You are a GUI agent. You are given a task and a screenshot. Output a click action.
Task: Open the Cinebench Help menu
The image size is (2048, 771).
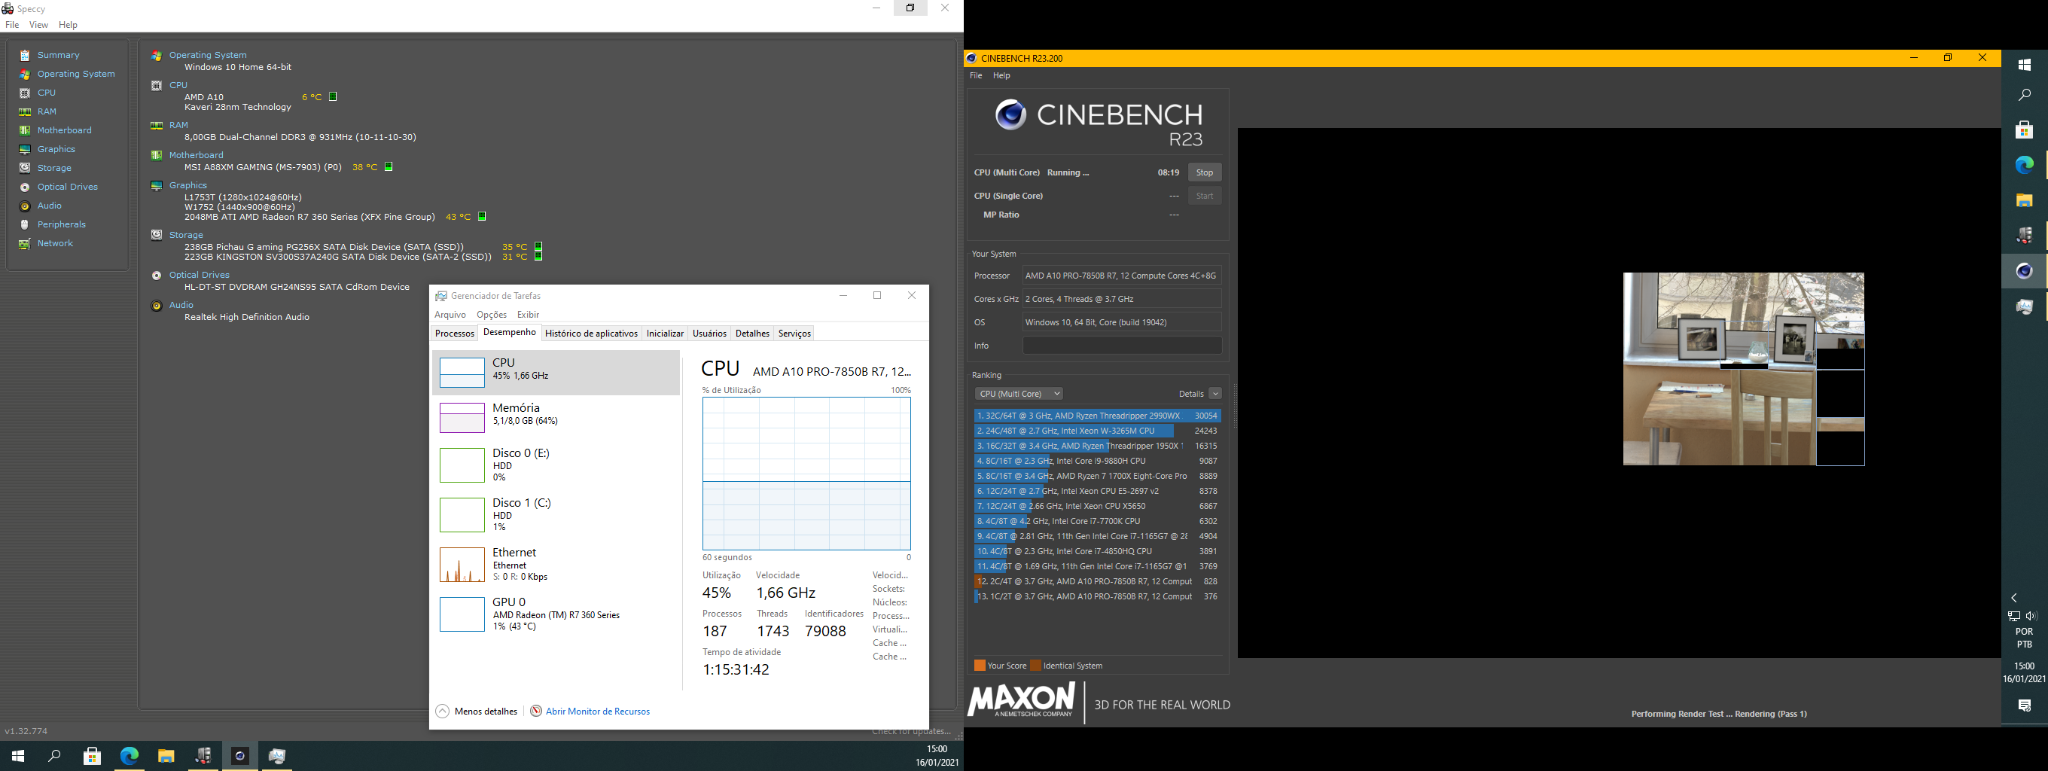[1001, 75]
